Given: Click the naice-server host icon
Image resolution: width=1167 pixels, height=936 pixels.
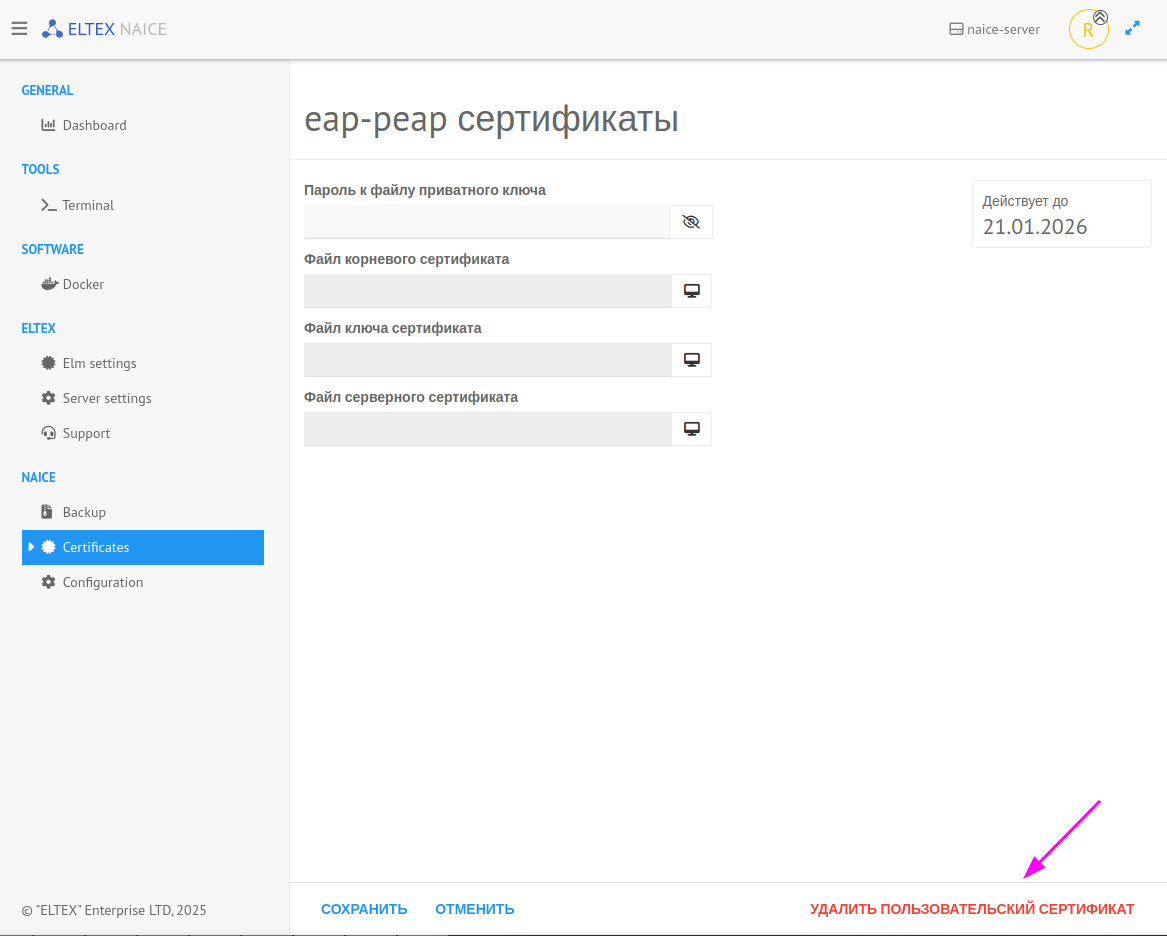Looking at the screenshot, I should point(956,30).
